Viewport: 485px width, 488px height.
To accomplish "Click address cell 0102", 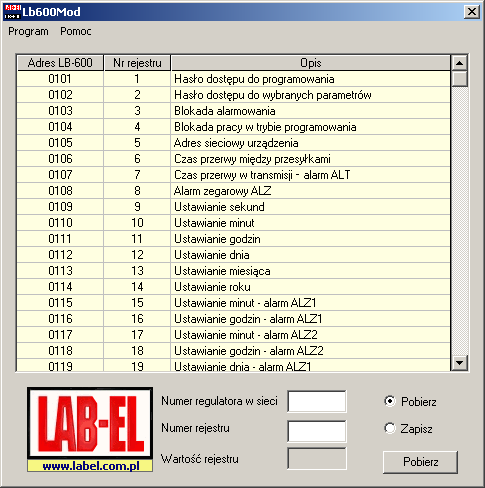I will pyautogui.click(x=60, y=95).
